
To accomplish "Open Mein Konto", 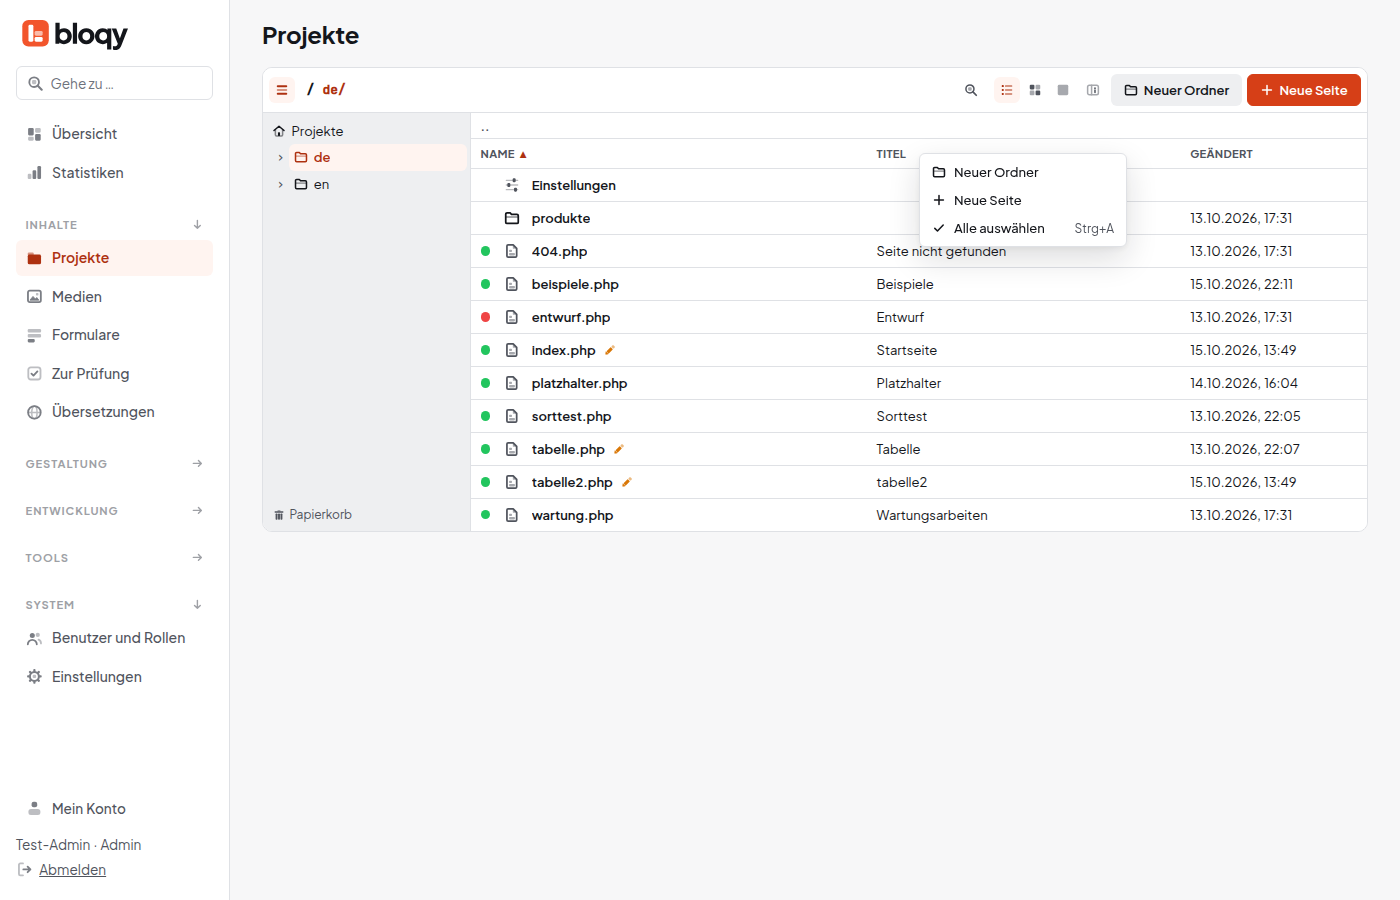I will [x=114, y=809].
